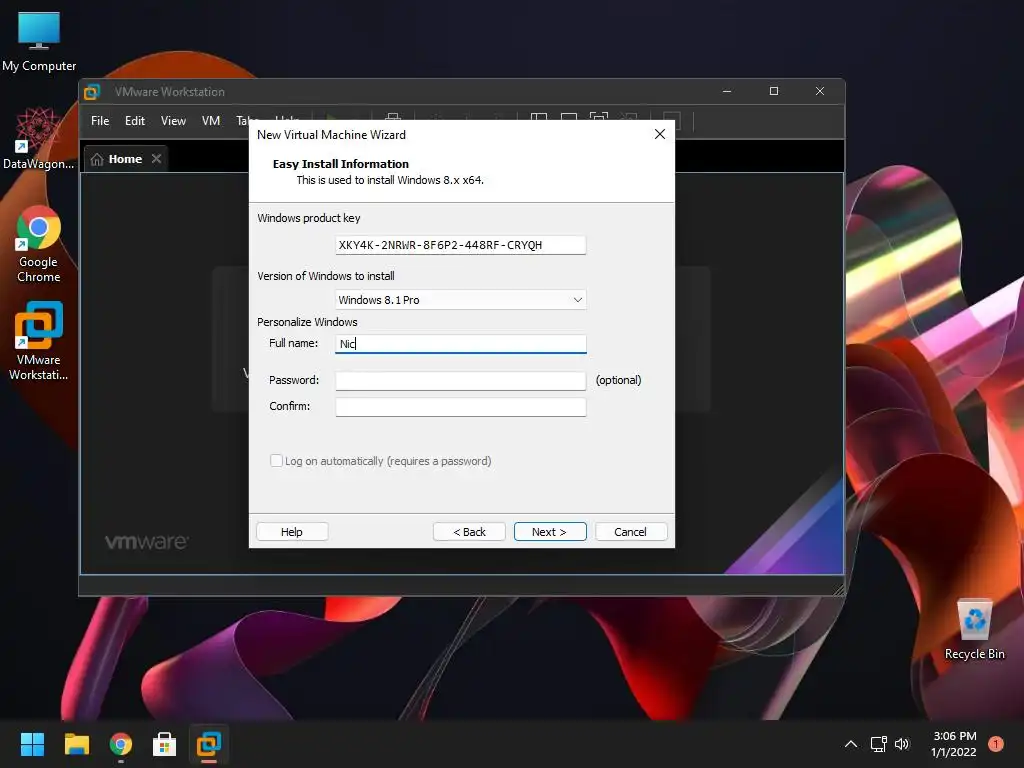
Task: Cancel the New Virtual Machine Wizard
Action: pyautogui.click(x=631, y=532)
